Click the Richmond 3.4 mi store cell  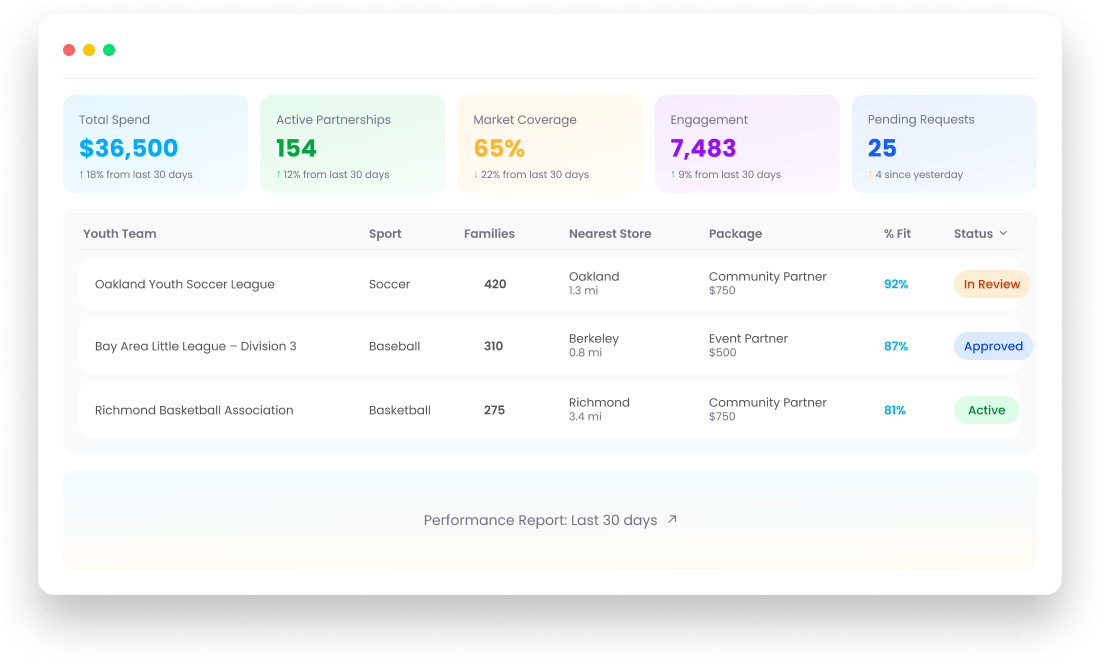click(599, 409)
